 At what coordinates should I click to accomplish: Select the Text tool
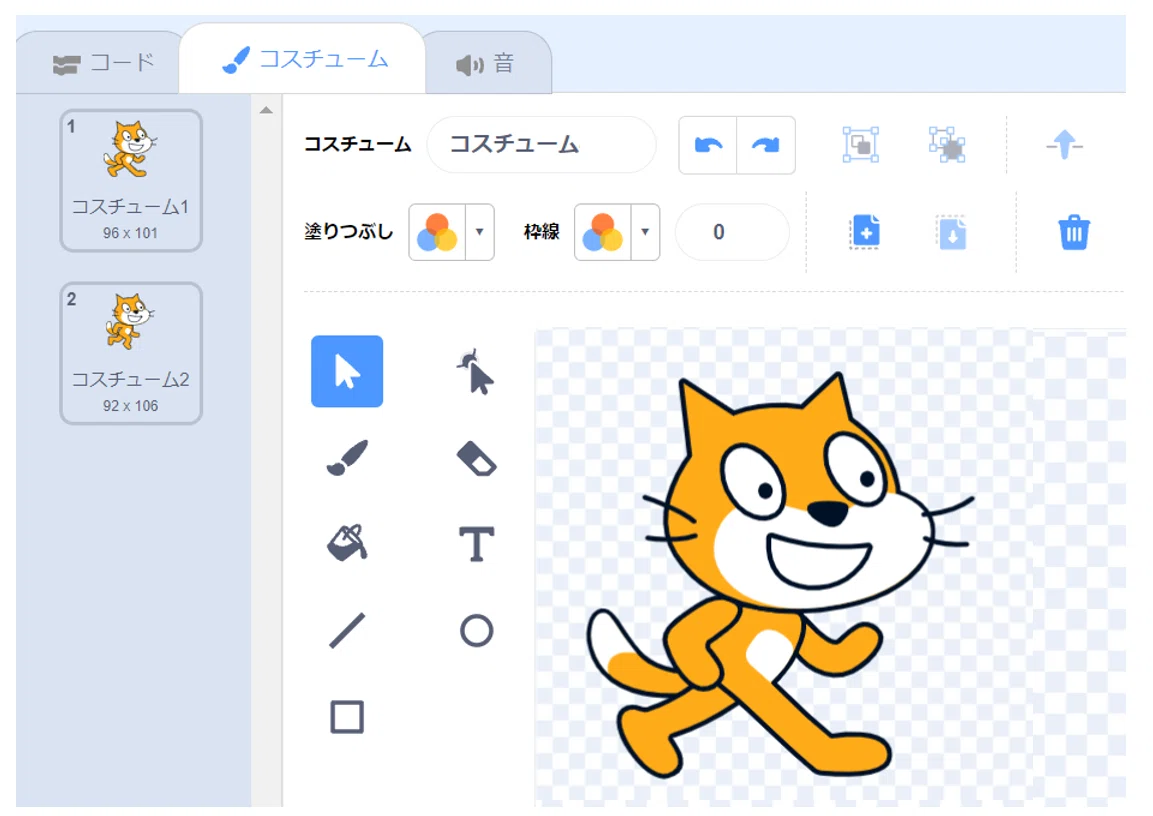point(476,544)
